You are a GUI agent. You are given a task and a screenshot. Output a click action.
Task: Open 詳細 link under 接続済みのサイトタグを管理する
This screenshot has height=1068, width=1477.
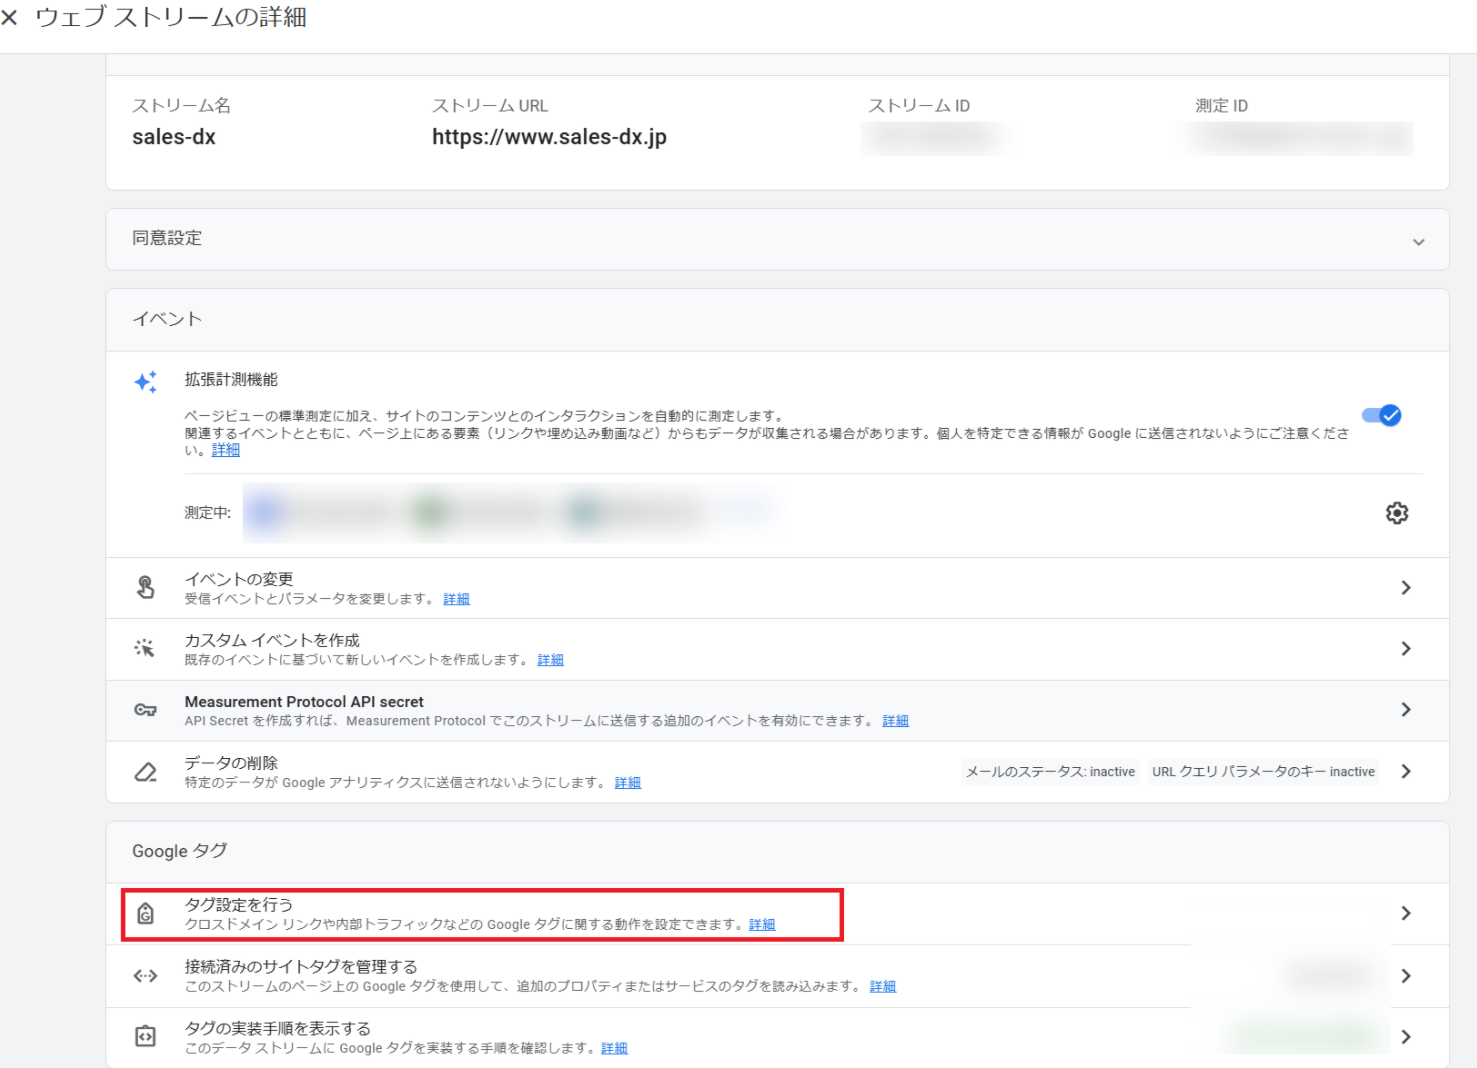point(883,987)
